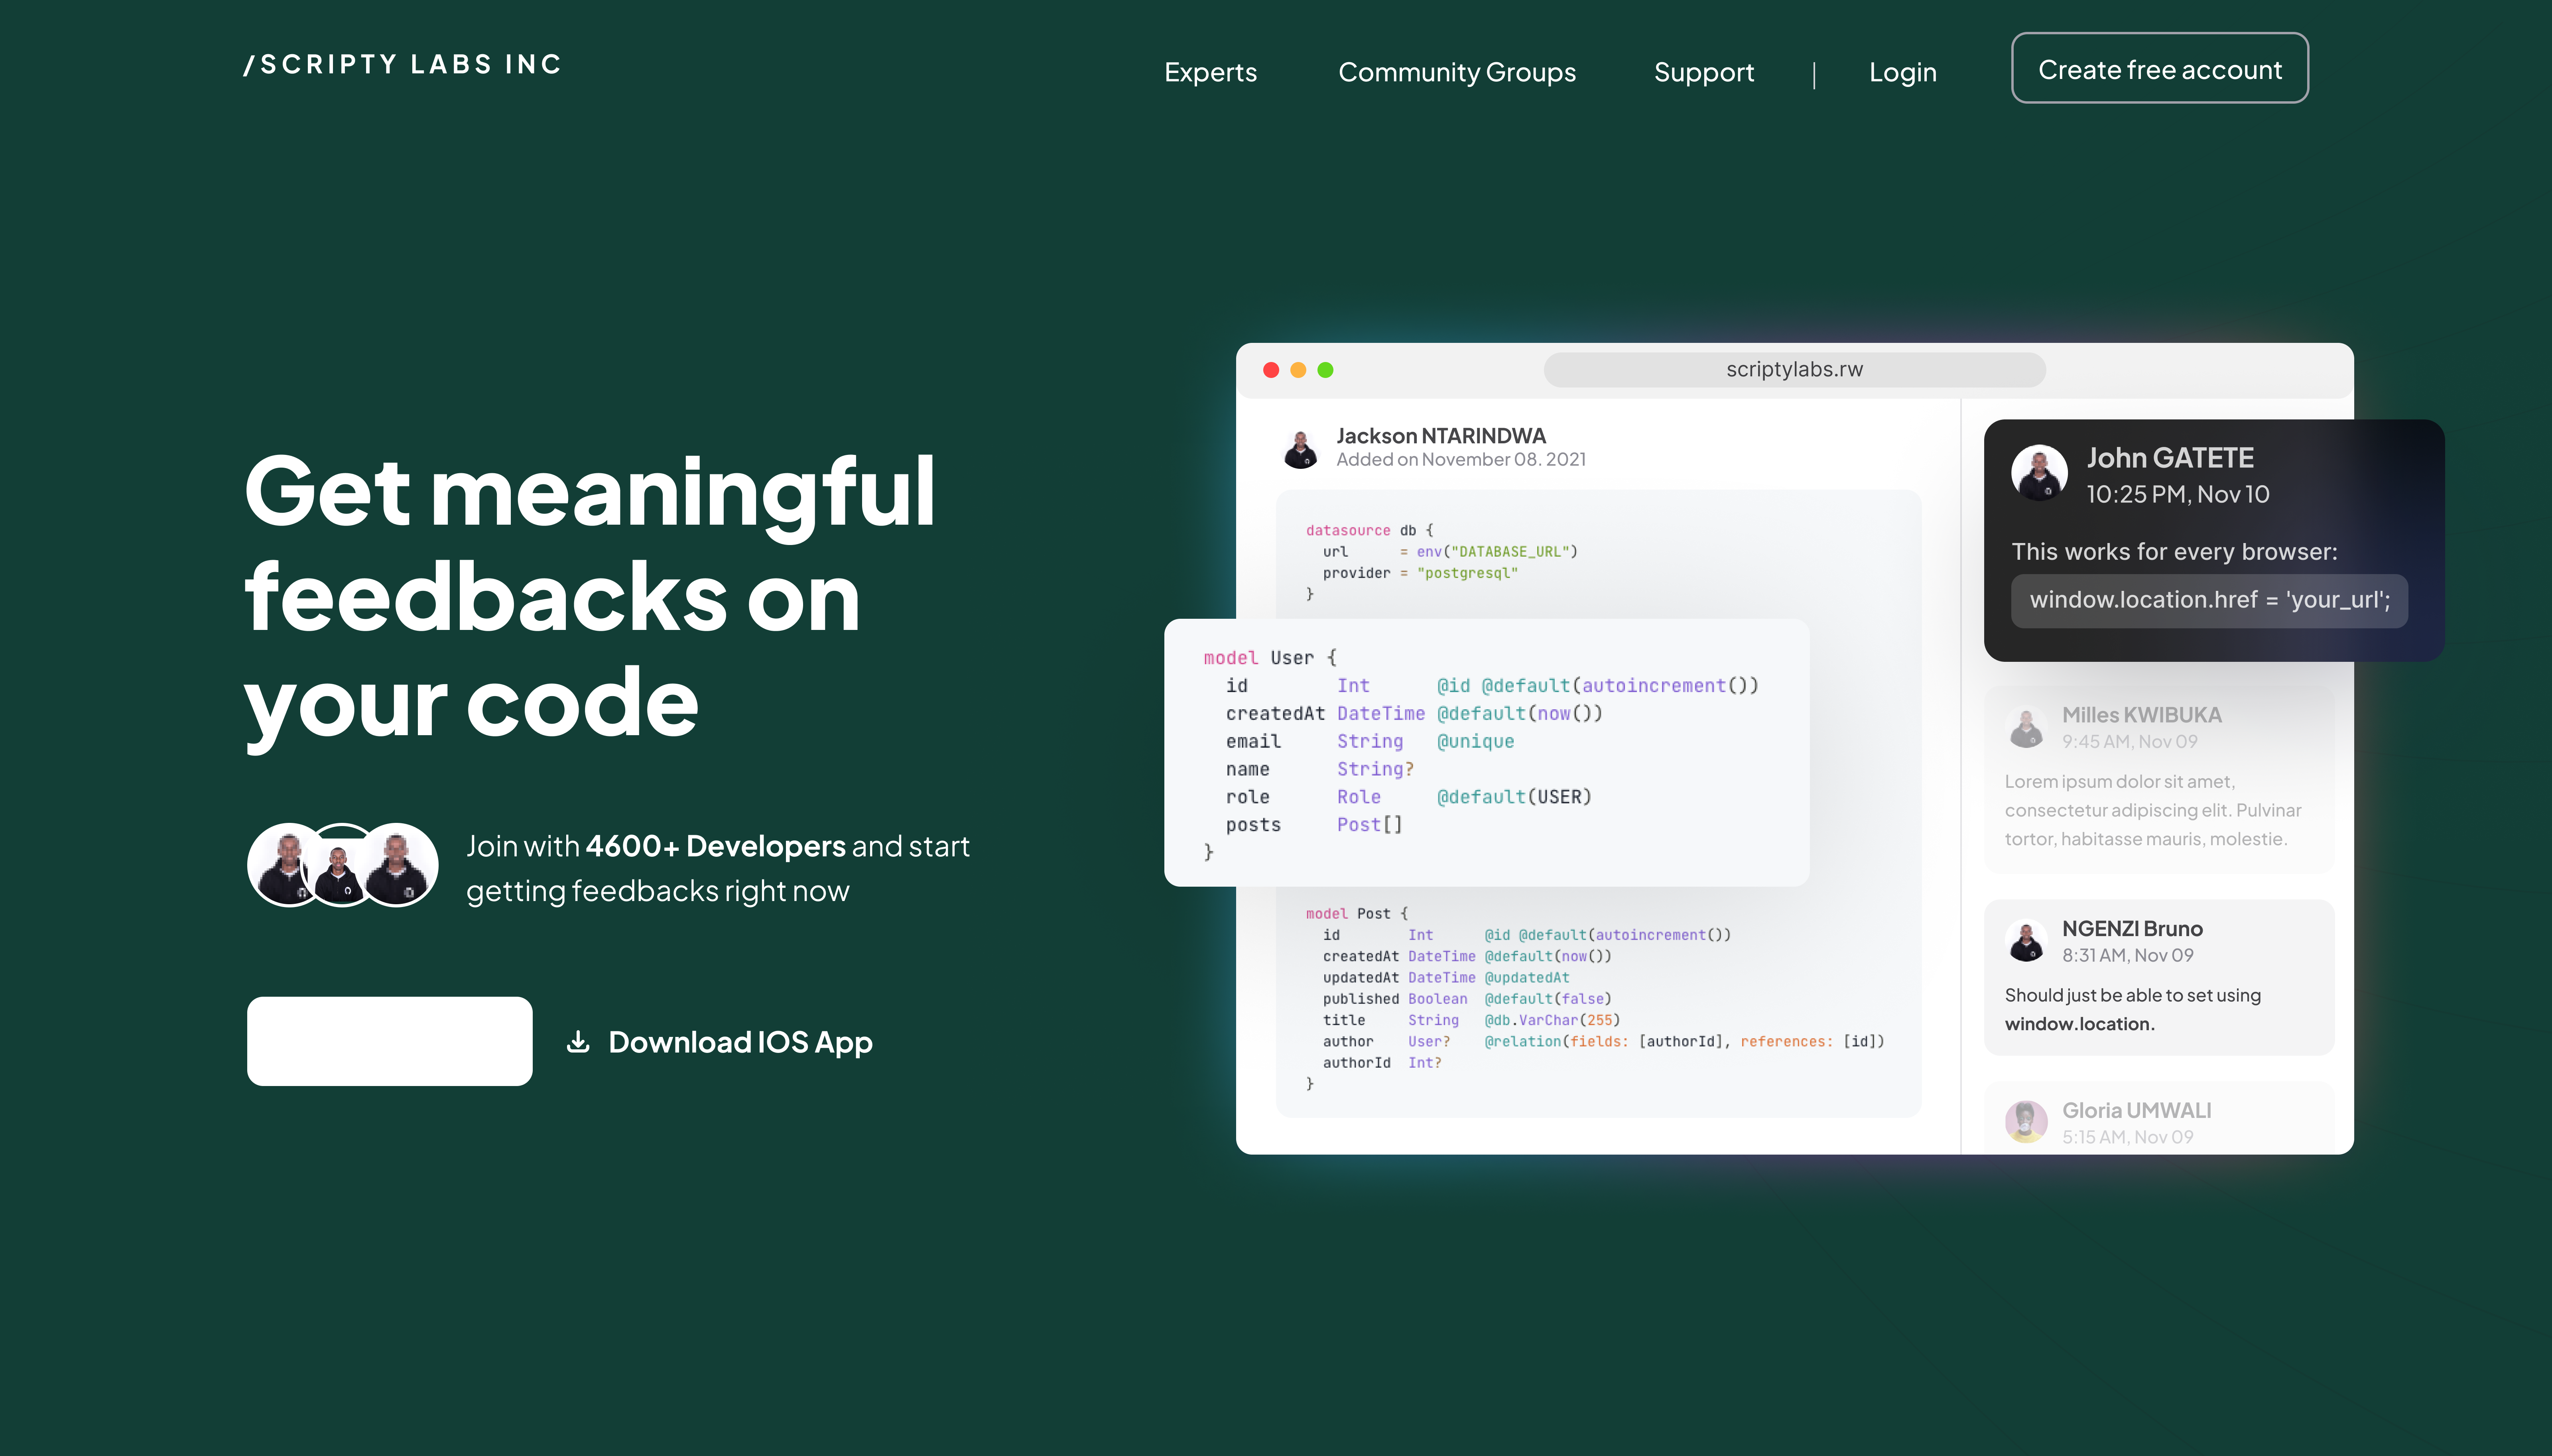Click Gloria UMWALI's avatar
The height and width of the screenshot is (1456, 2552).
[2026, 1121]
